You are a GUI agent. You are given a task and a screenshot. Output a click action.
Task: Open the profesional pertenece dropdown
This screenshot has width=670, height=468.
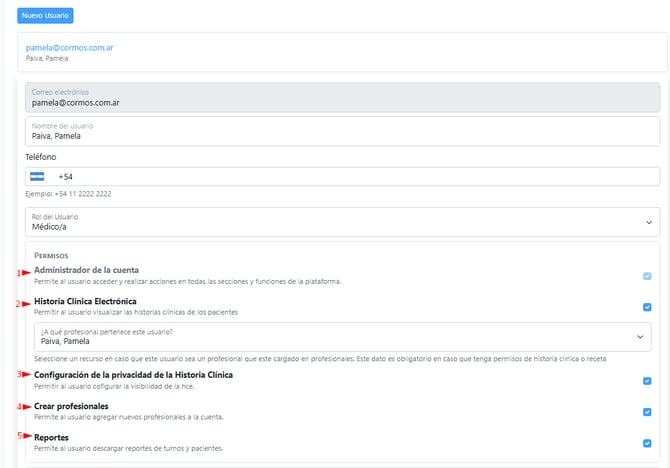(342, 337)
